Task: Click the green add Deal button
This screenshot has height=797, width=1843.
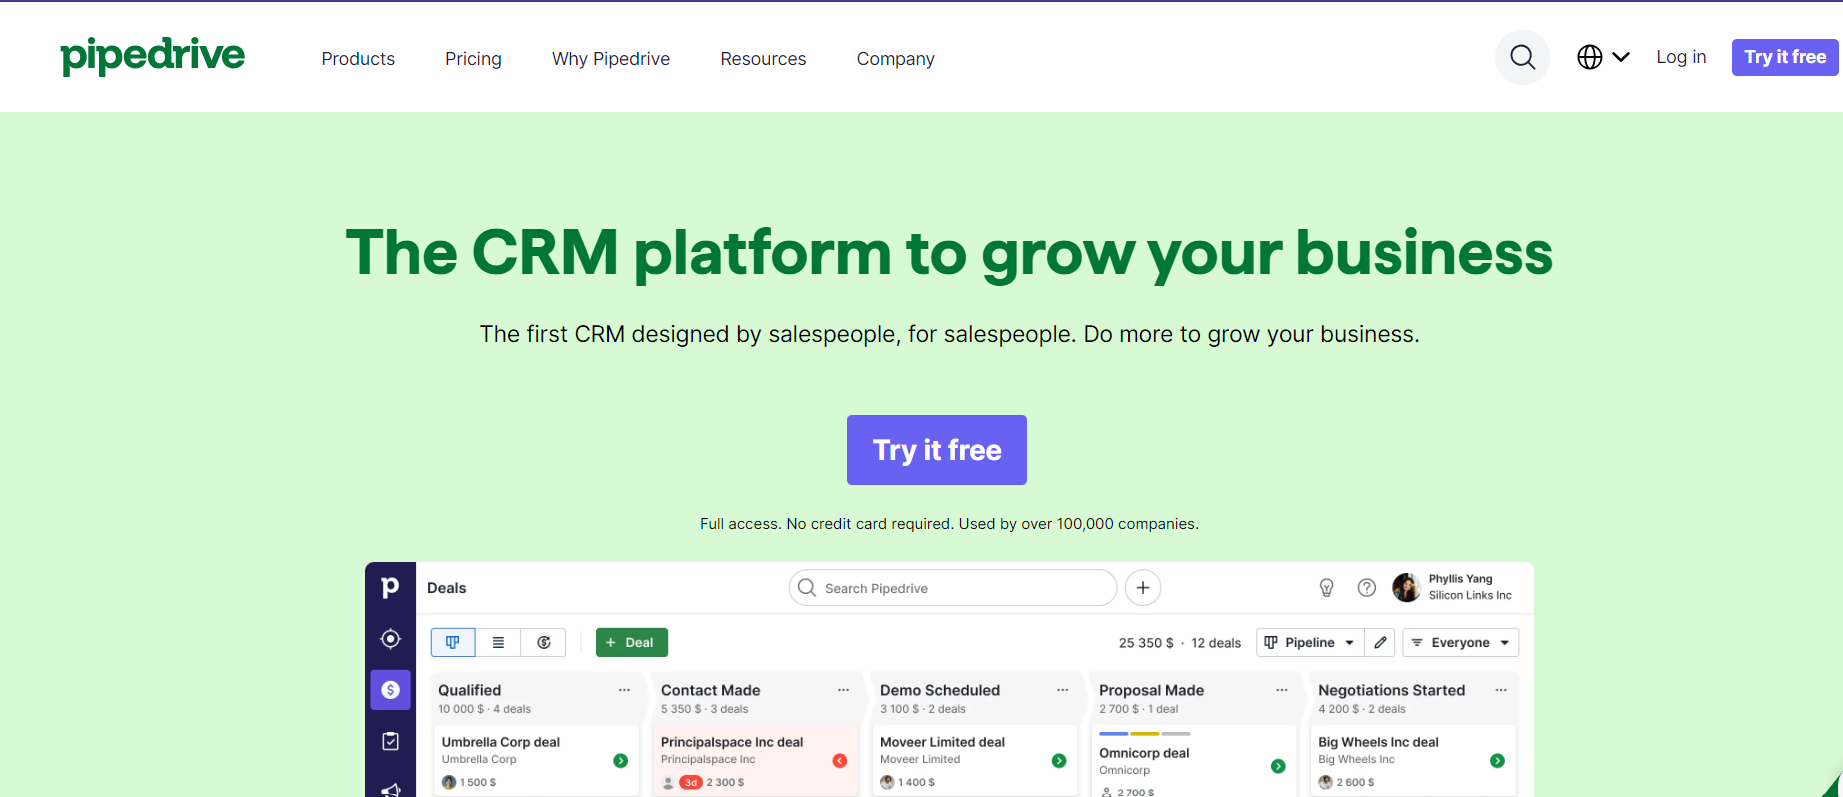Action: tap(632, 642)
